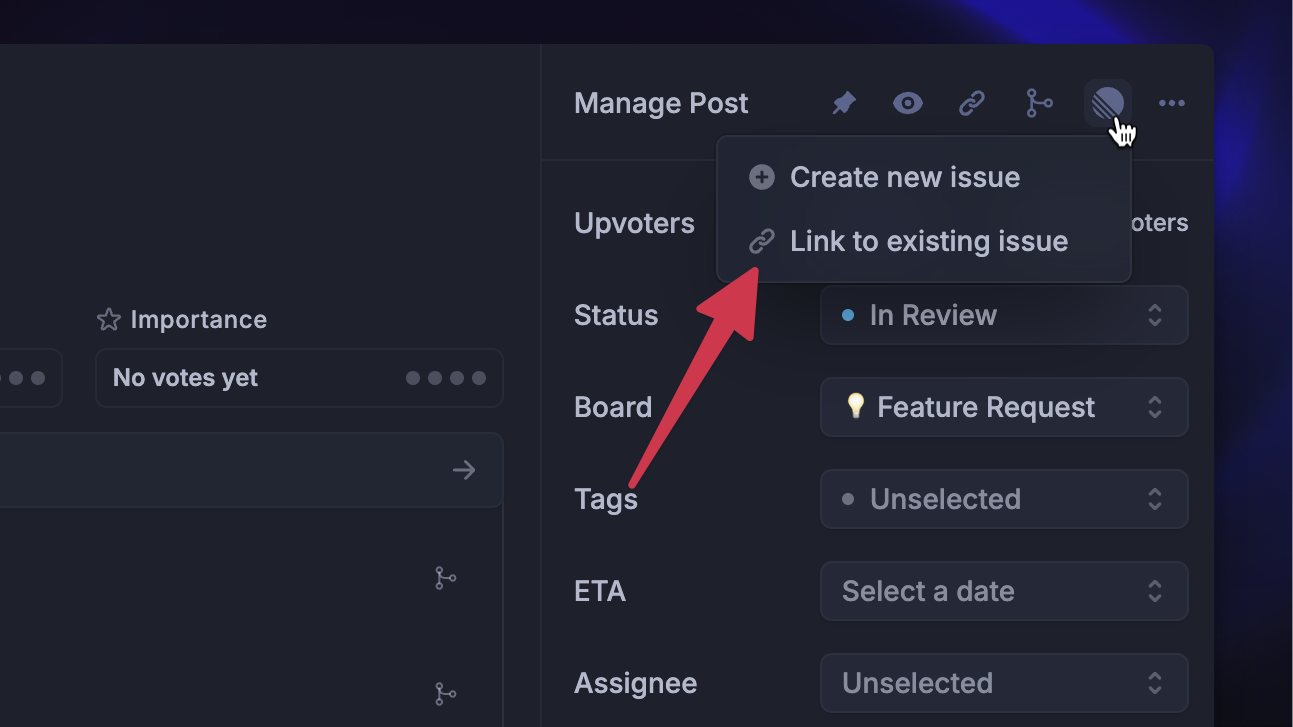Click the arrow icon in the comment field
The height and width of the screenshot is (727, 1293).
pyautogui.click(x=464, y=470)
